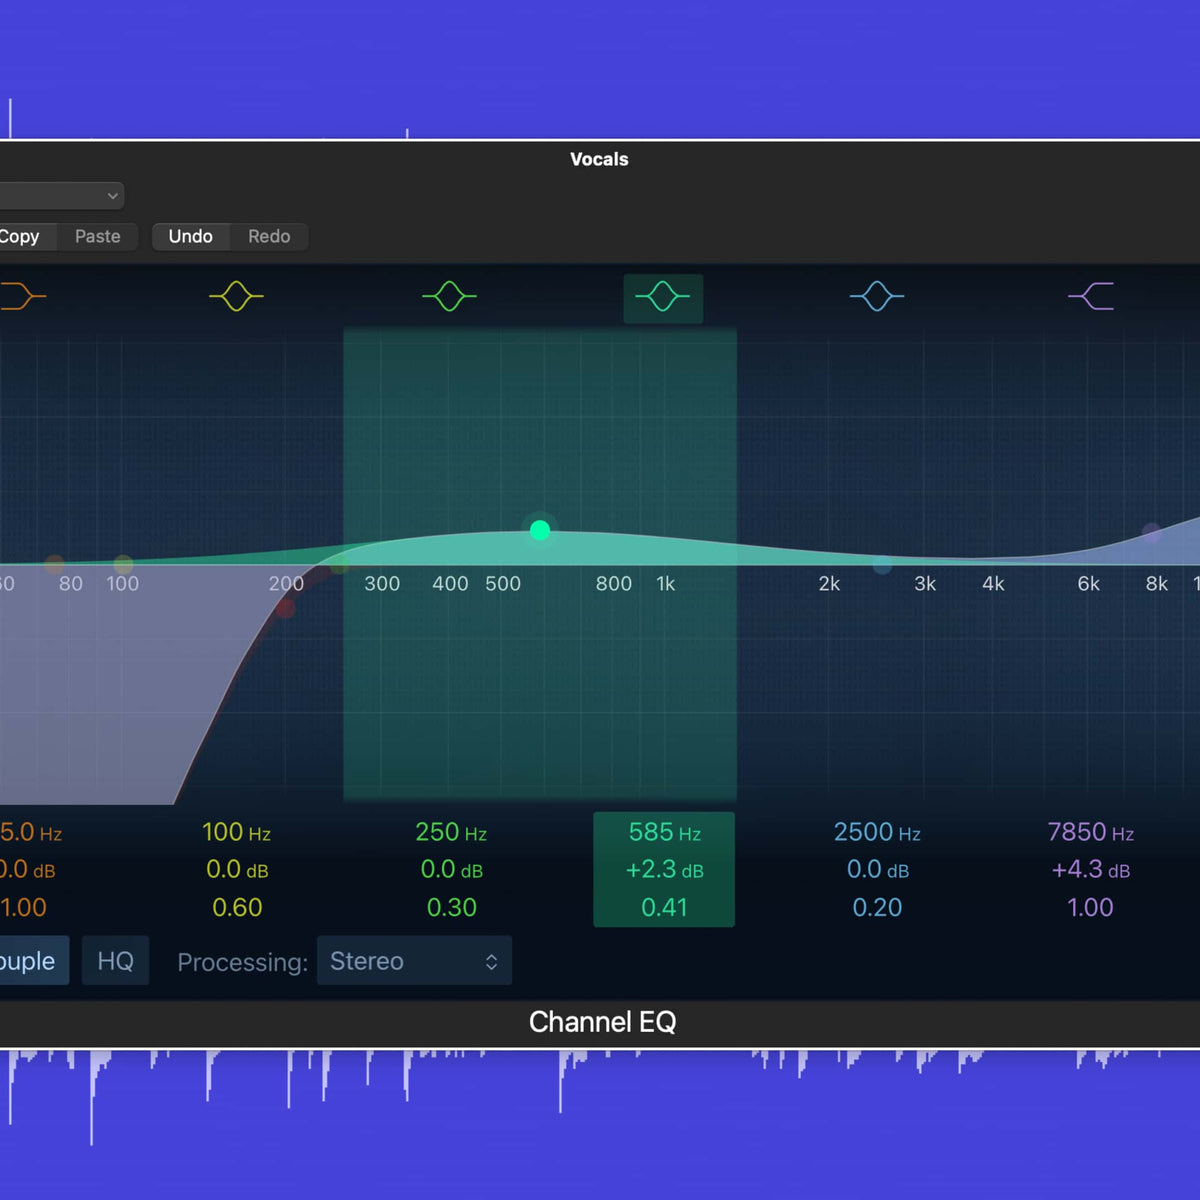Open the preset dropdown above Copy
1200x1200 pixels.
tap(60, 196)
